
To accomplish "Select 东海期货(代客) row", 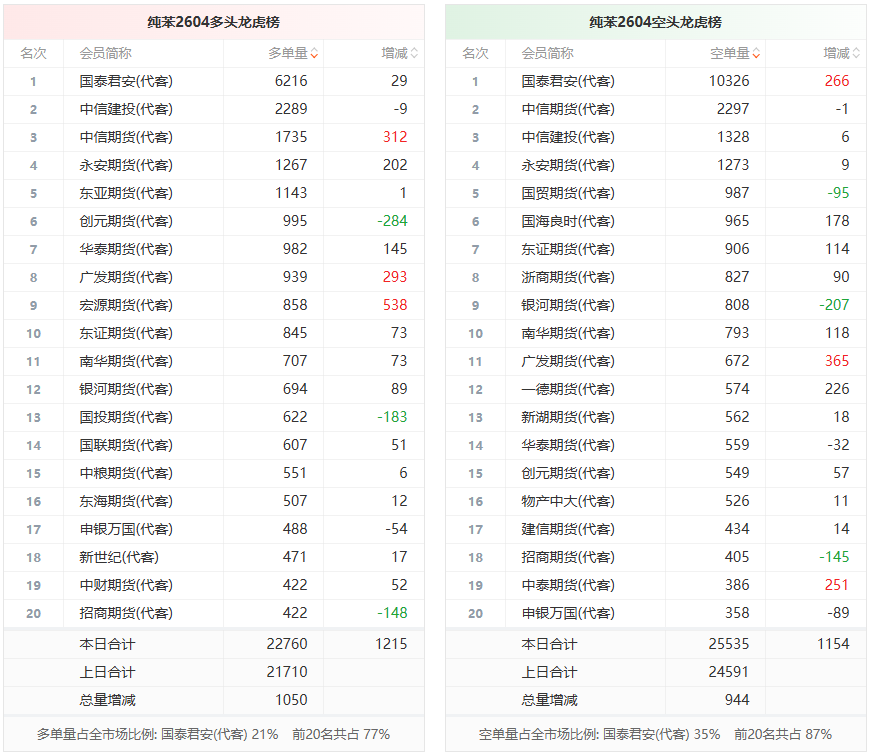I will click(214, 501).
